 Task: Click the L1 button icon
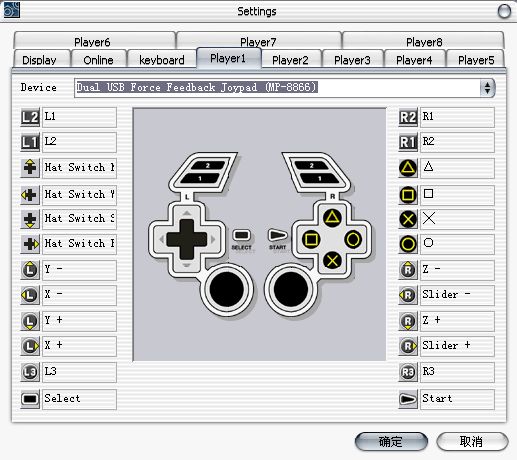tap(30, 142)
